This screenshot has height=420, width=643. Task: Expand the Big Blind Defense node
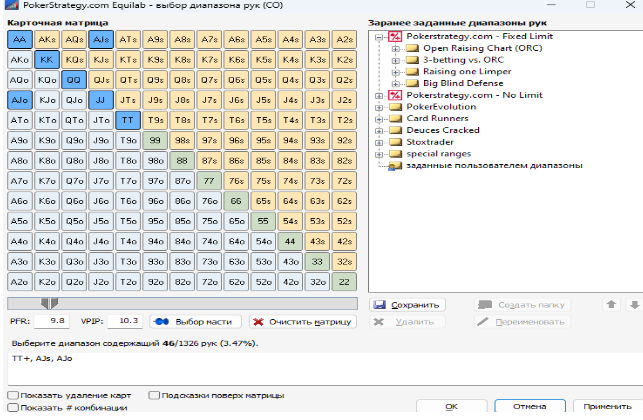pos(396,84)
